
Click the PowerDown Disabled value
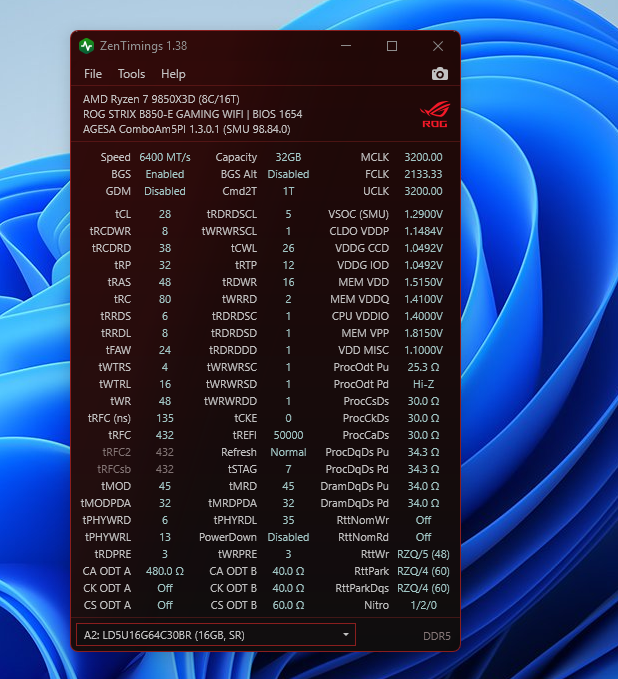288,537
